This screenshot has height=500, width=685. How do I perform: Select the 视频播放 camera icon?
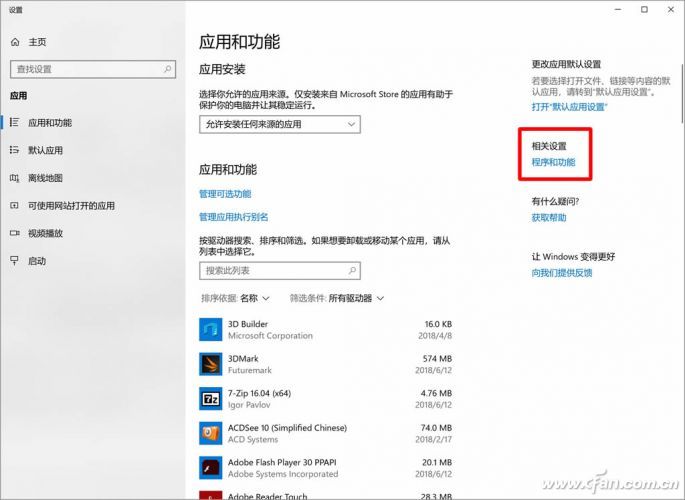(x=14, y=233)
